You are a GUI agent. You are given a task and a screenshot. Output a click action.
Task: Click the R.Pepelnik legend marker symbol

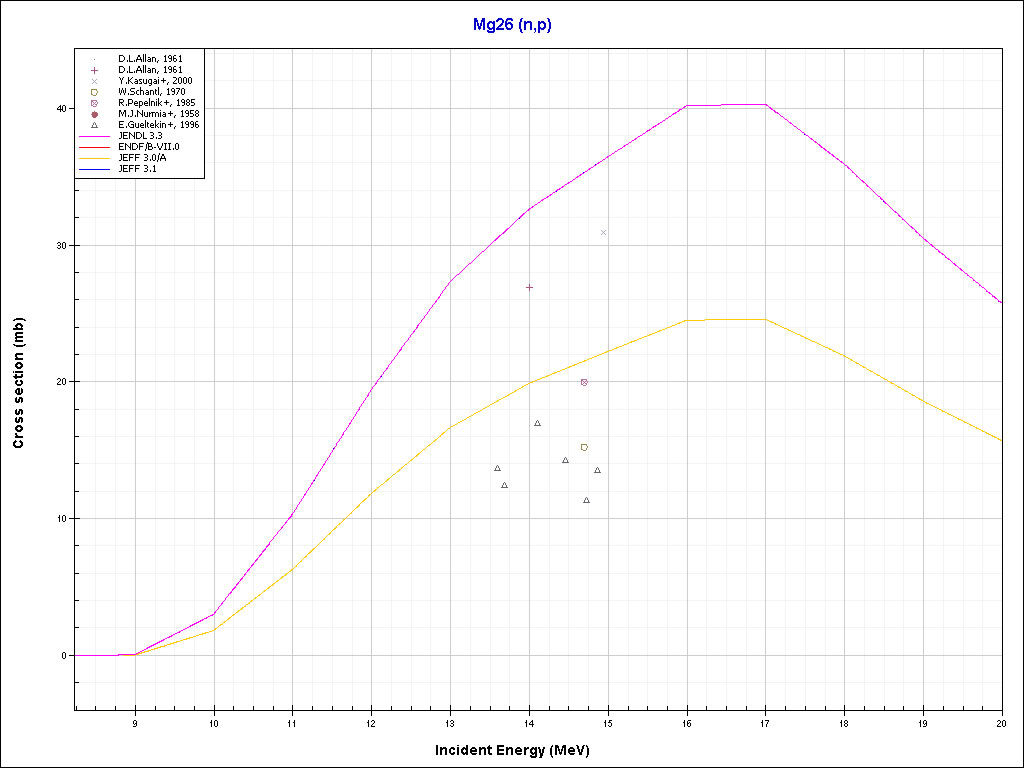click(93, 103)
